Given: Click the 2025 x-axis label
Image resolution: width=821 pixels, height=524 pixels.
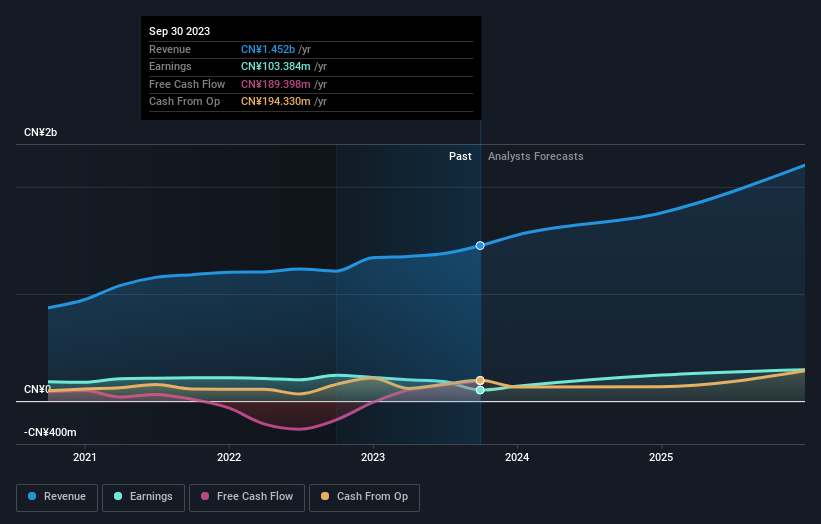Looking at the screenshot, I should pos(661,458).
